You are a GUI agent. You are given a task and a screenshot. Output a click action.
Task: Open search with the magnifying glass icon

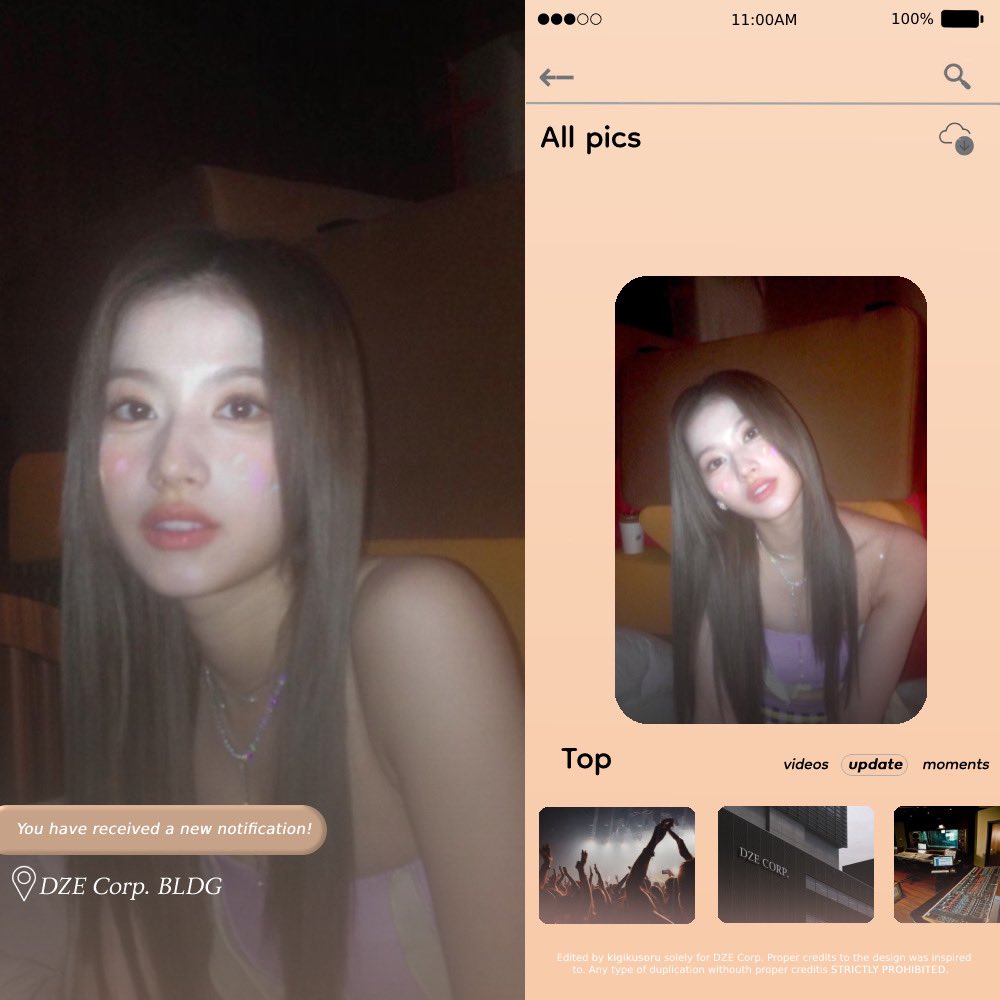[x=956, y=76]
